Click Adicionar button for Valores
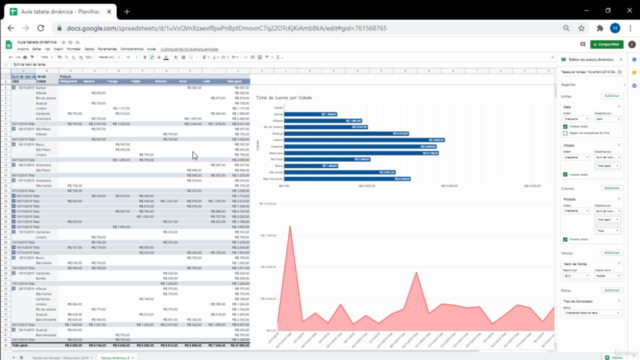The width and height of the screenshot is (640, 360). [612, 253]
